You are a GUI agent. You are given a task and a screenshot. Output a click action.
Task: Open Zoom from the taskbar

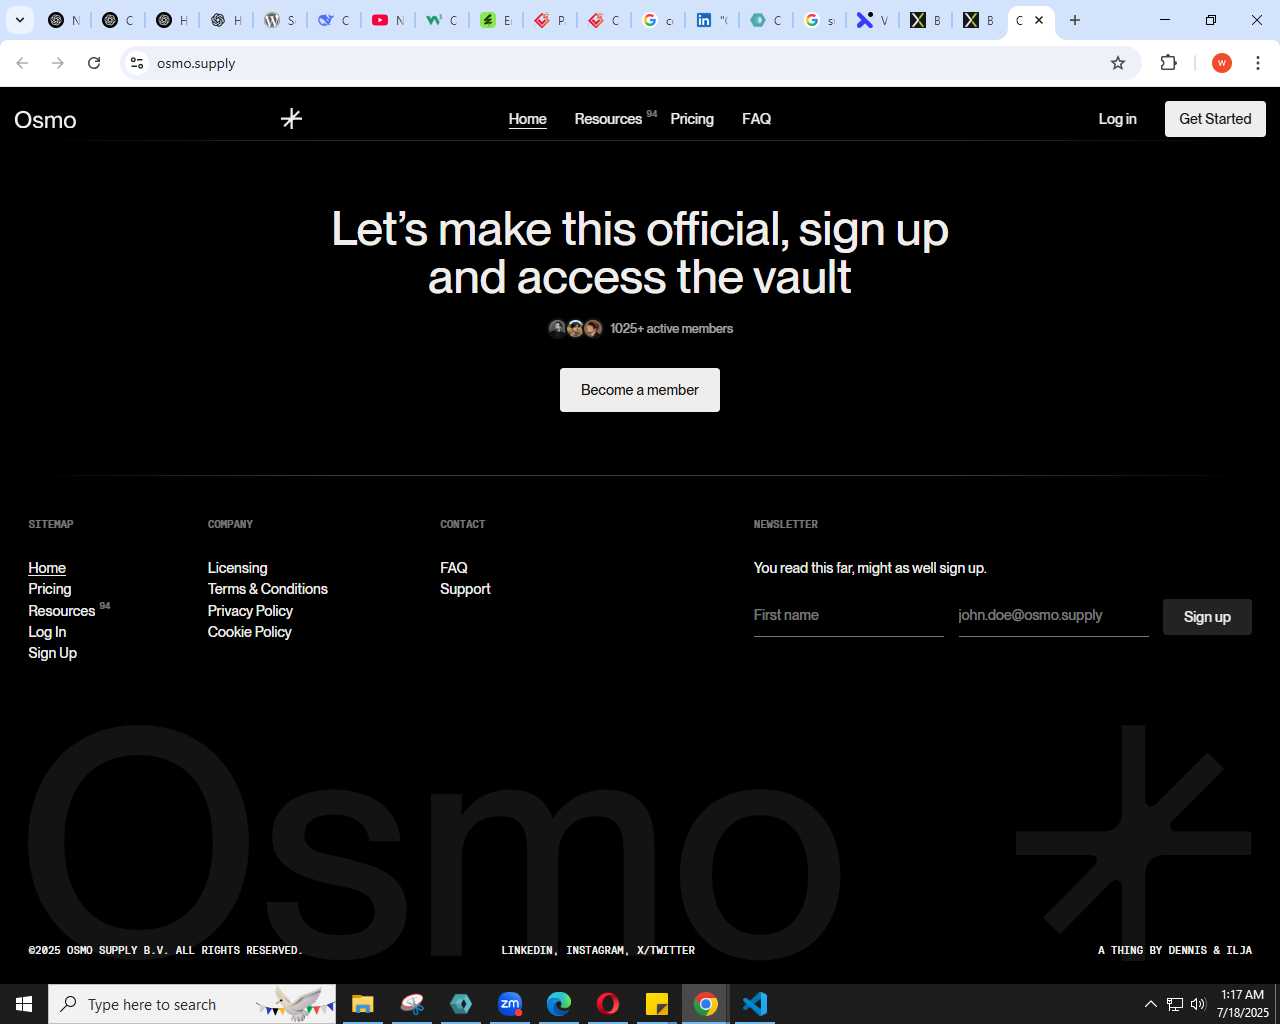[x=510, y=1004]
